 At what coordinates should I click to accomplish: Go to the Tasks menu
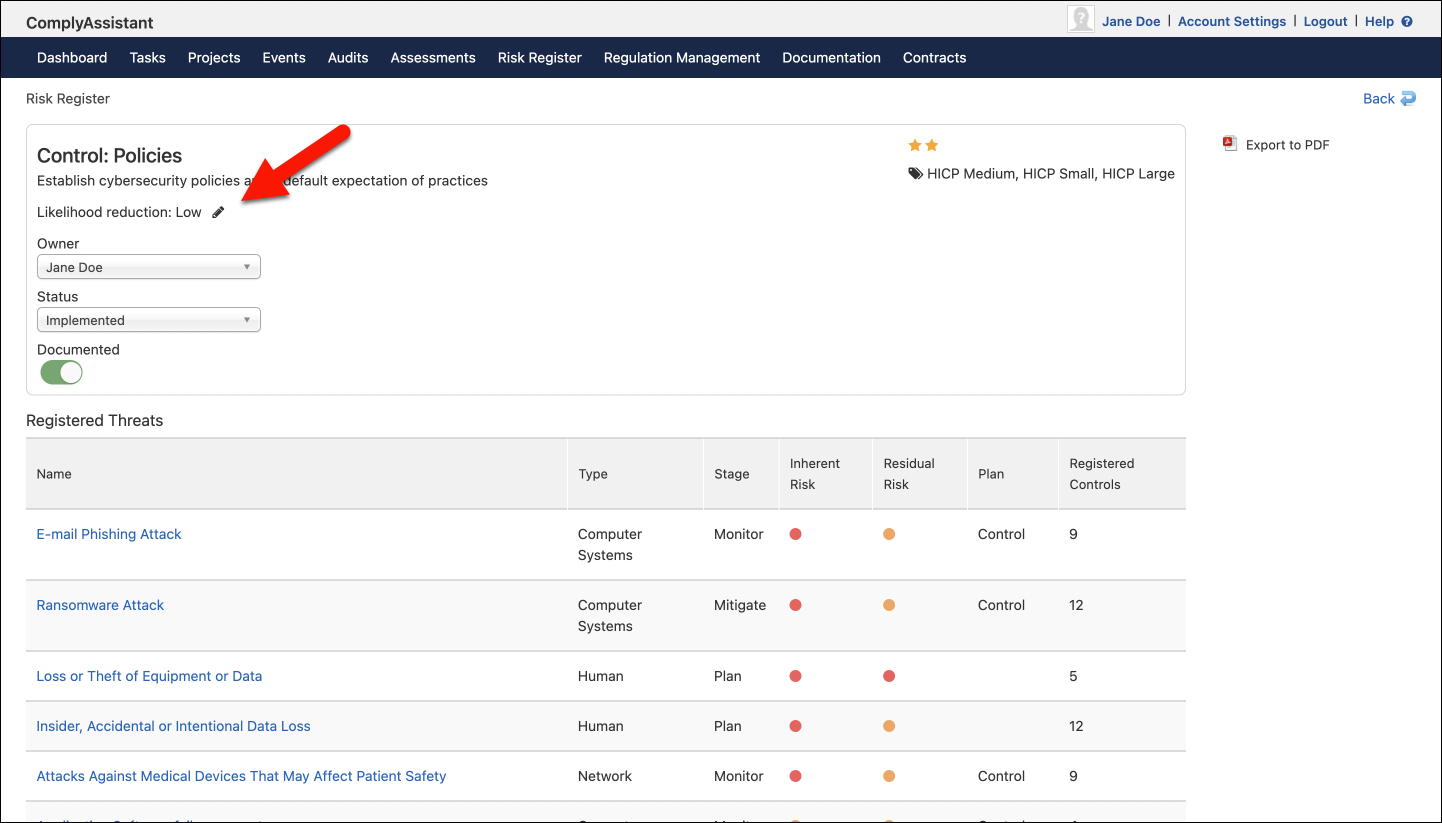[148, 58]
